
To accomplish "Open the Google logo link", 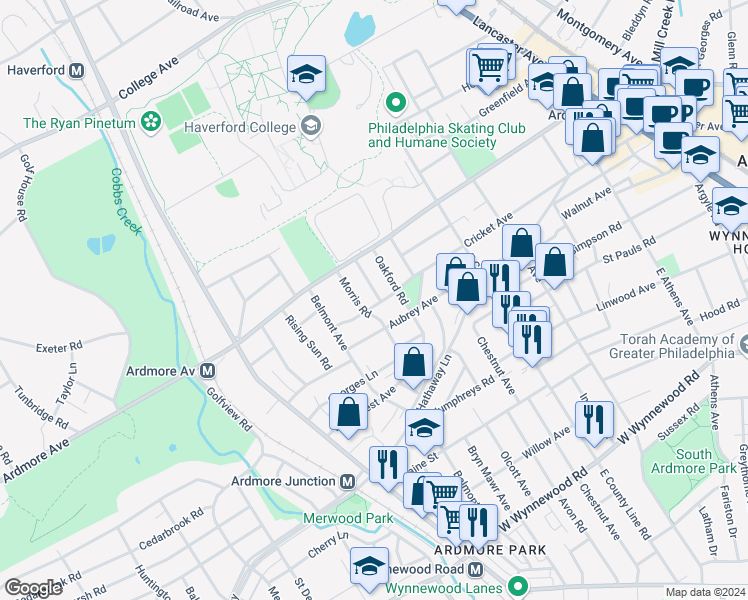I will 33,588.
